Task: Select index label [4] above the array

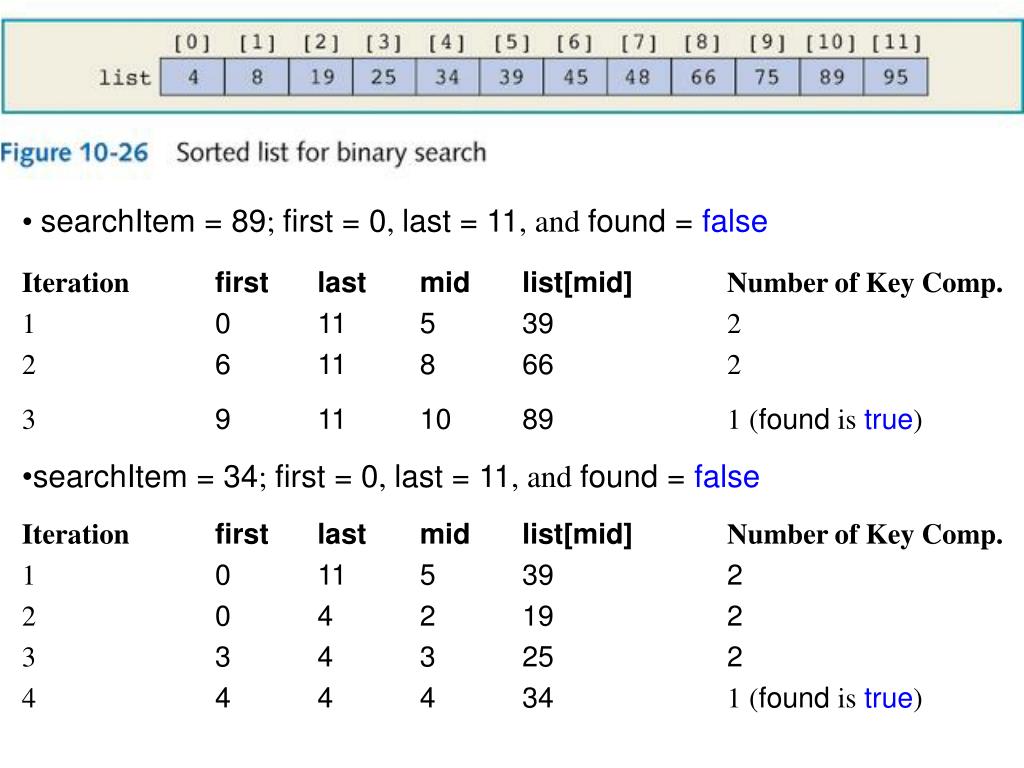Action: pyautogui.click(x=447, y=43)
